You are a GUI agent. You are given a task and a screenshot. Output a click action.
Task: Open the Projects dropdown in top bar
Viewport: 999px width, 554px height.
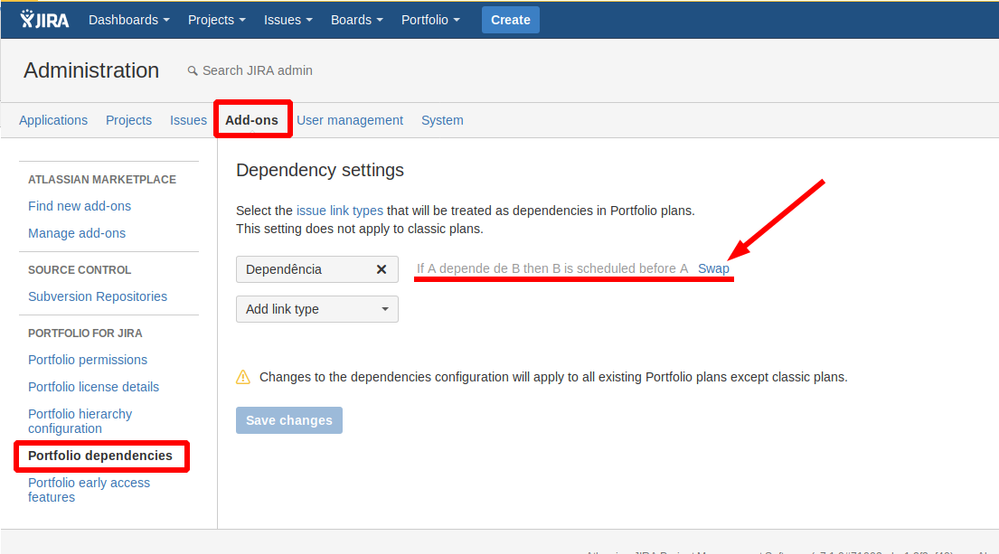(x=217, y=20)
